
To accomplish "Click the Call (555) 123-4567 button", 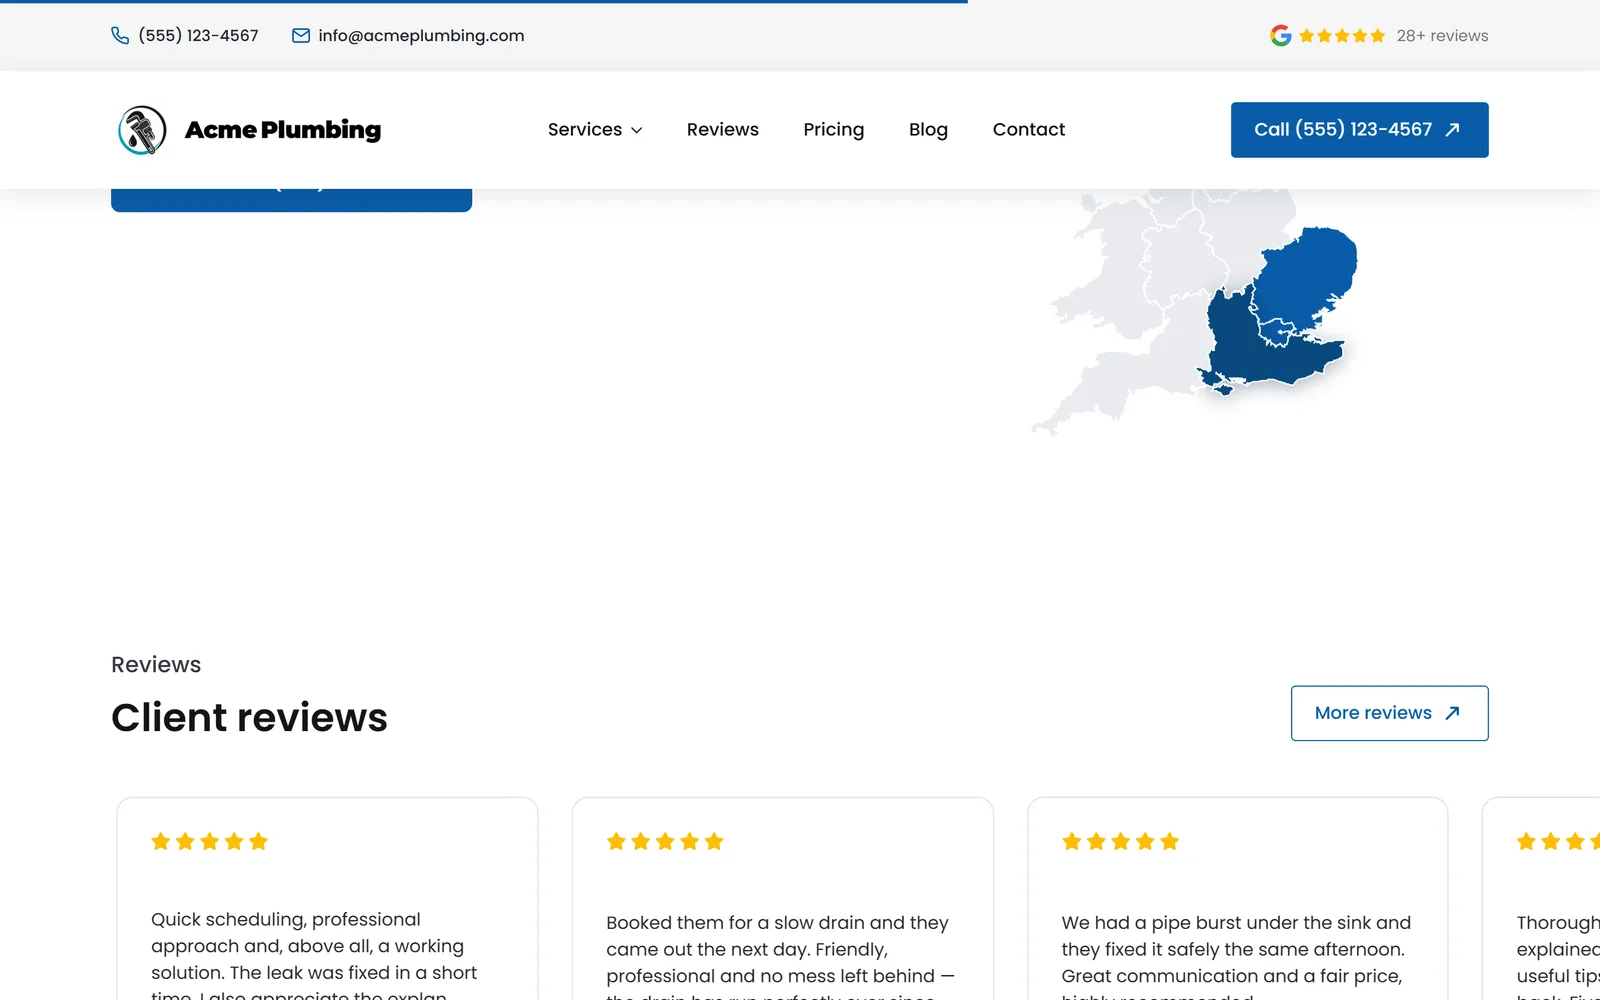I will [1360, 130].
